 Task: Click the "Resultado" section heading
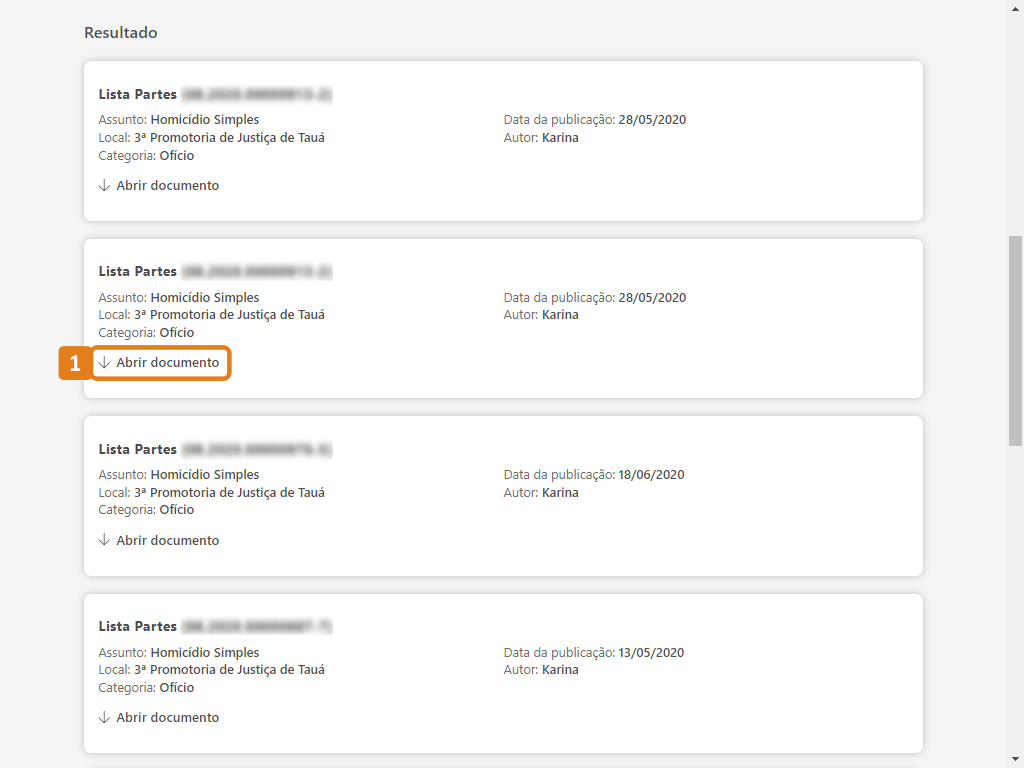[120, 33]
